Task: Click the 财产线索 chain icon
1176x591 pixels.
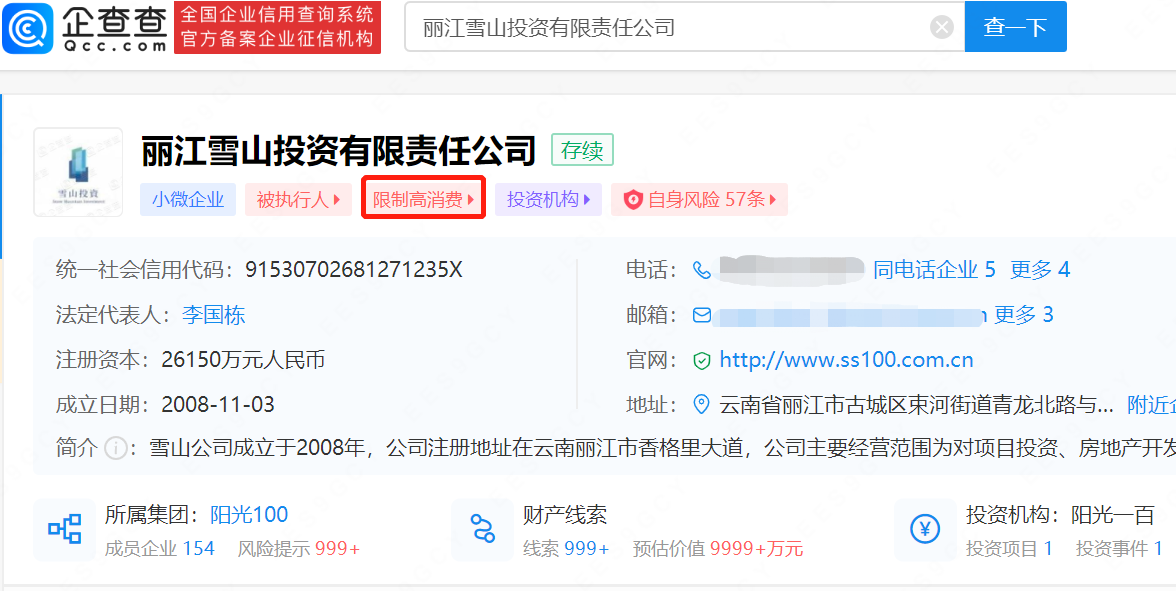Action: 482,530
